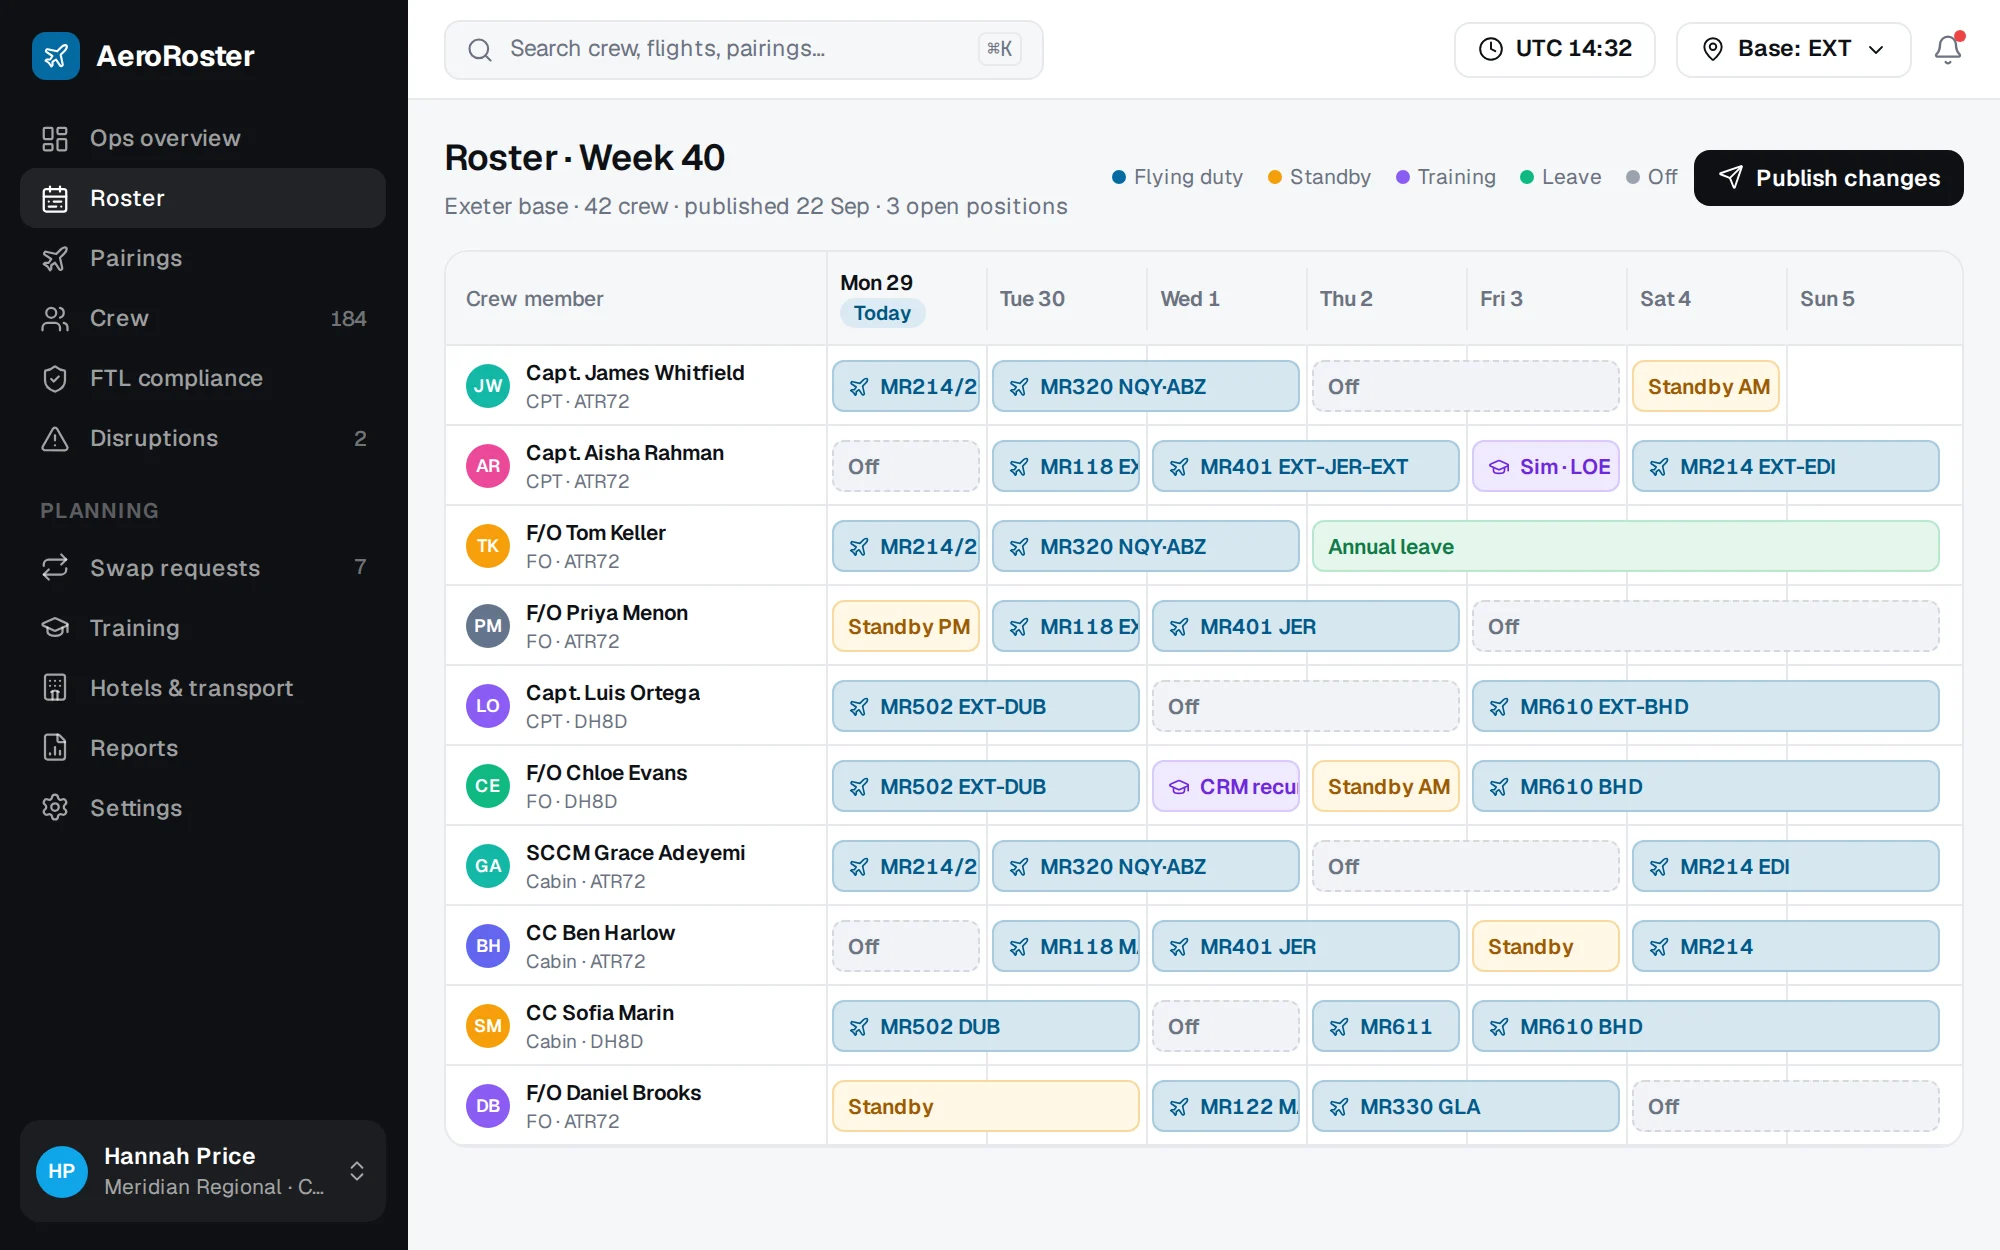Select Aisha Rahman's Sim · LOE duty
The image size is (2000, 1250).
(1545, 466)
